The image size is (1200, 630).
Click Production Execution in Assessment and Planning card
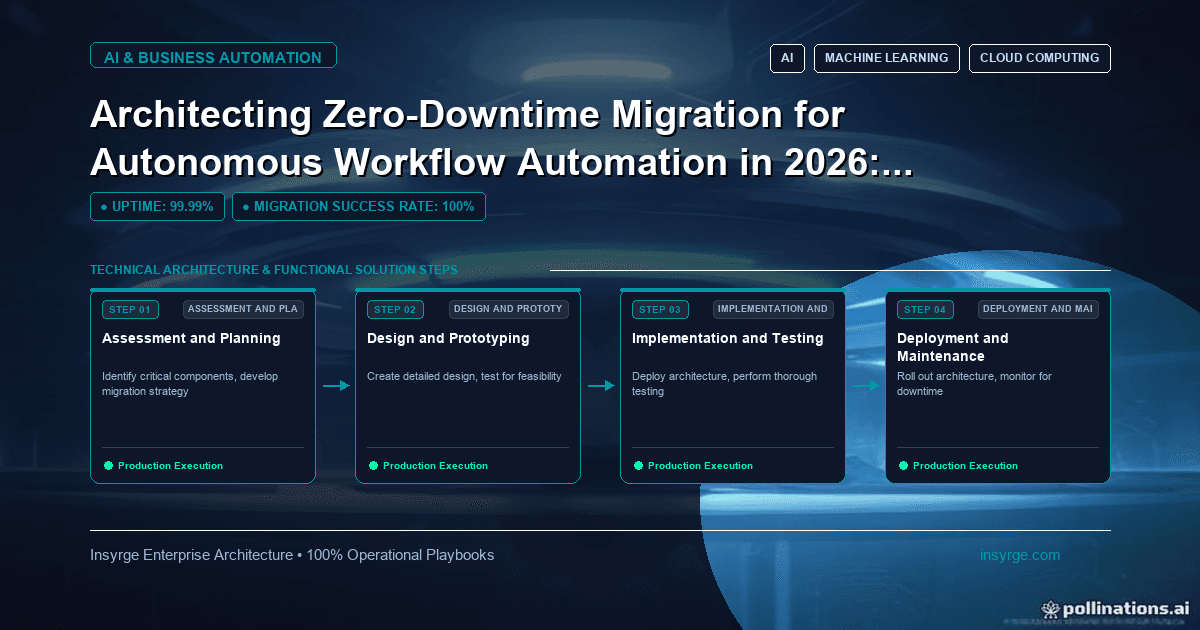(170, 466)
